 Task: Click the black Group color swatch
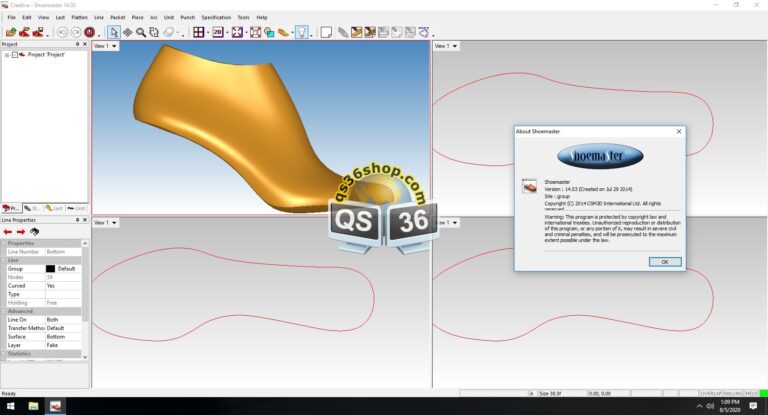coord(50,269)
